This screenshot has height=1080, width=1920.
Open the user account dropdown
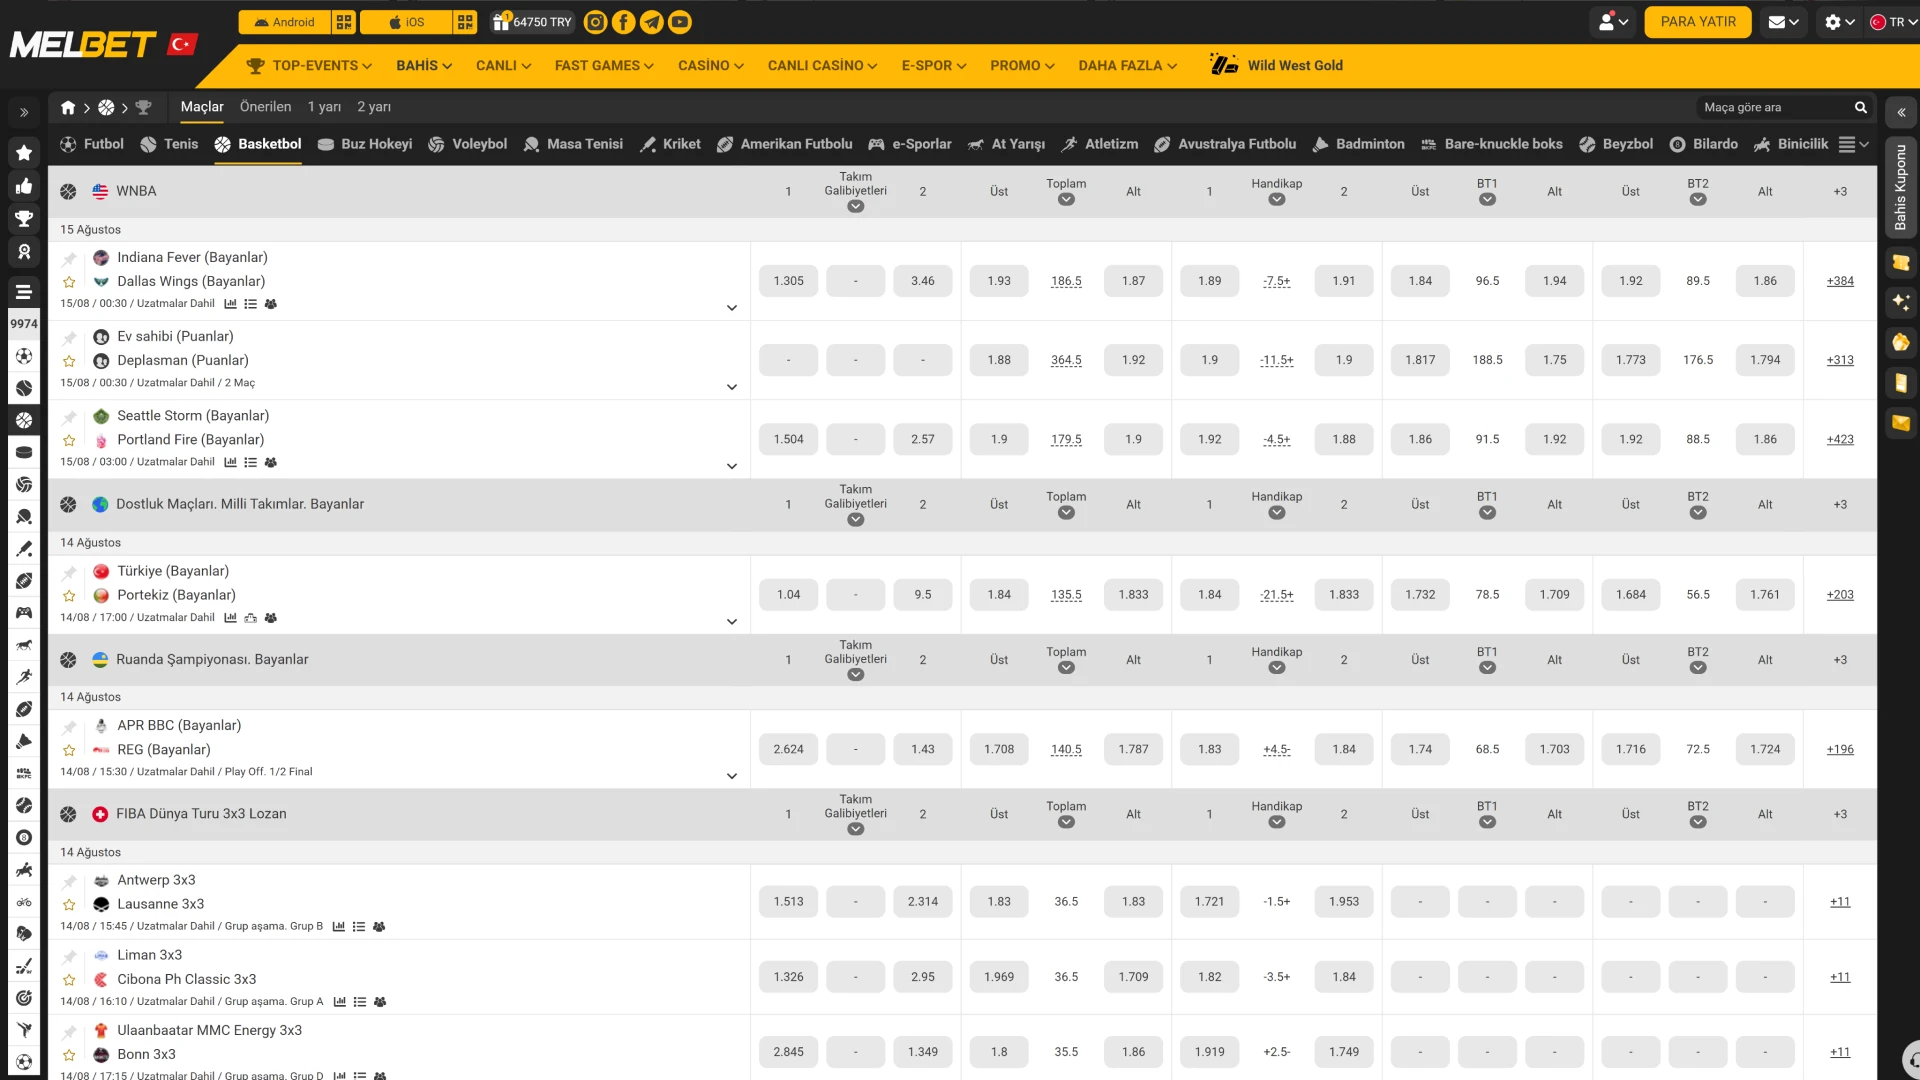(1613, 22)
